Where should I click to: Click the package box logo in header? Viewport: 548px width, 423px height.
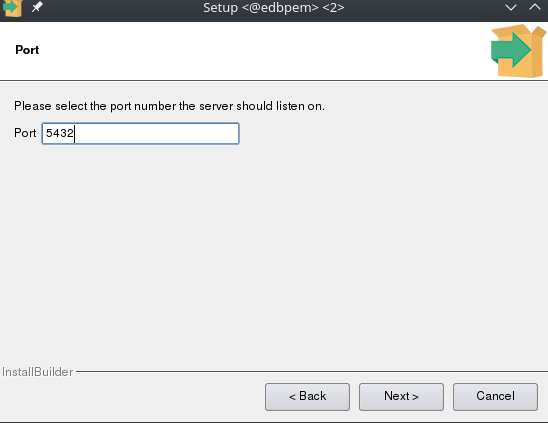click(519, 51)
